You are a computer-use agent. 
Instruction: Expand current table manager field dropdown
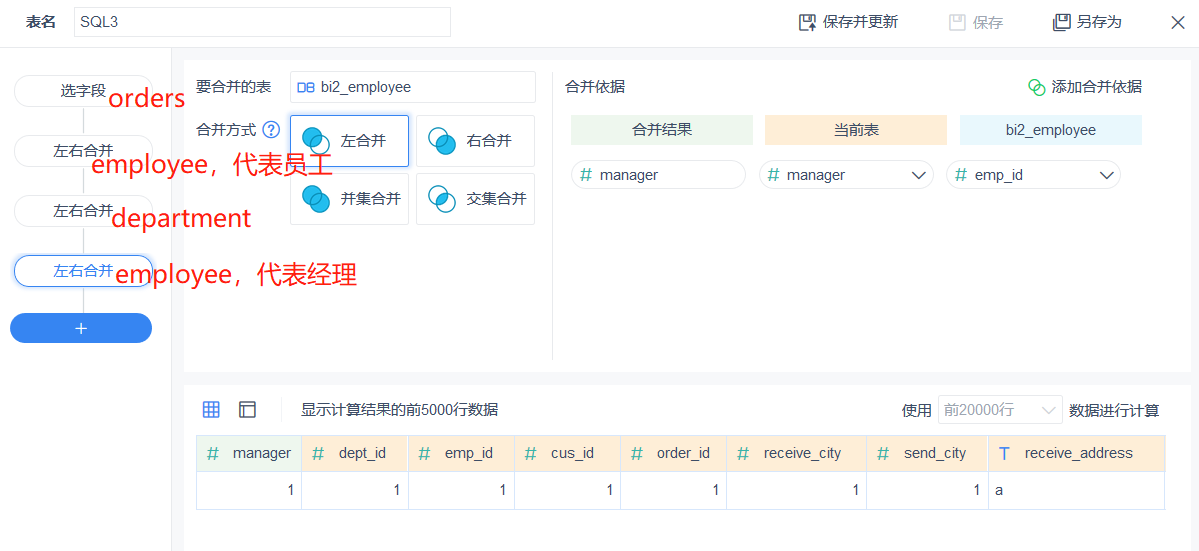coord(919,175)
